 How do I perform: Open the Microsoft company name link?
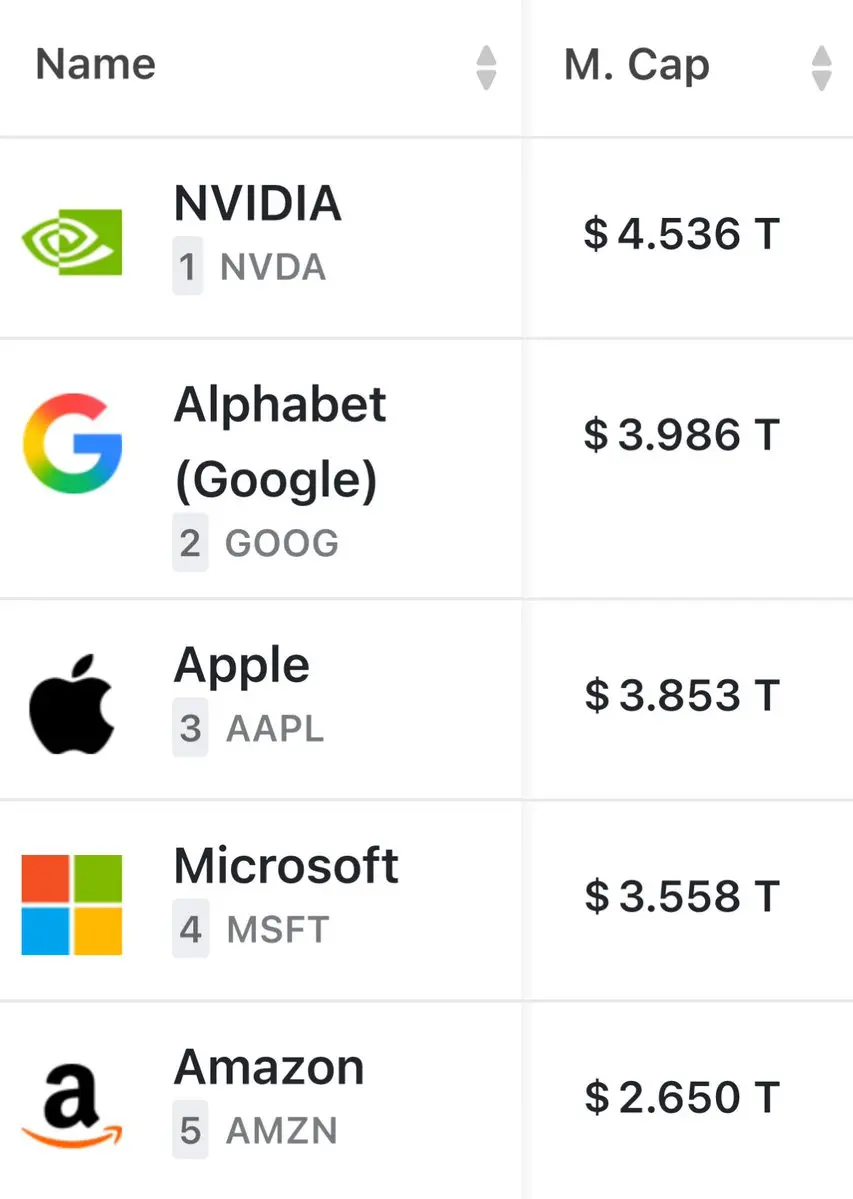click(x=286, y=865)
